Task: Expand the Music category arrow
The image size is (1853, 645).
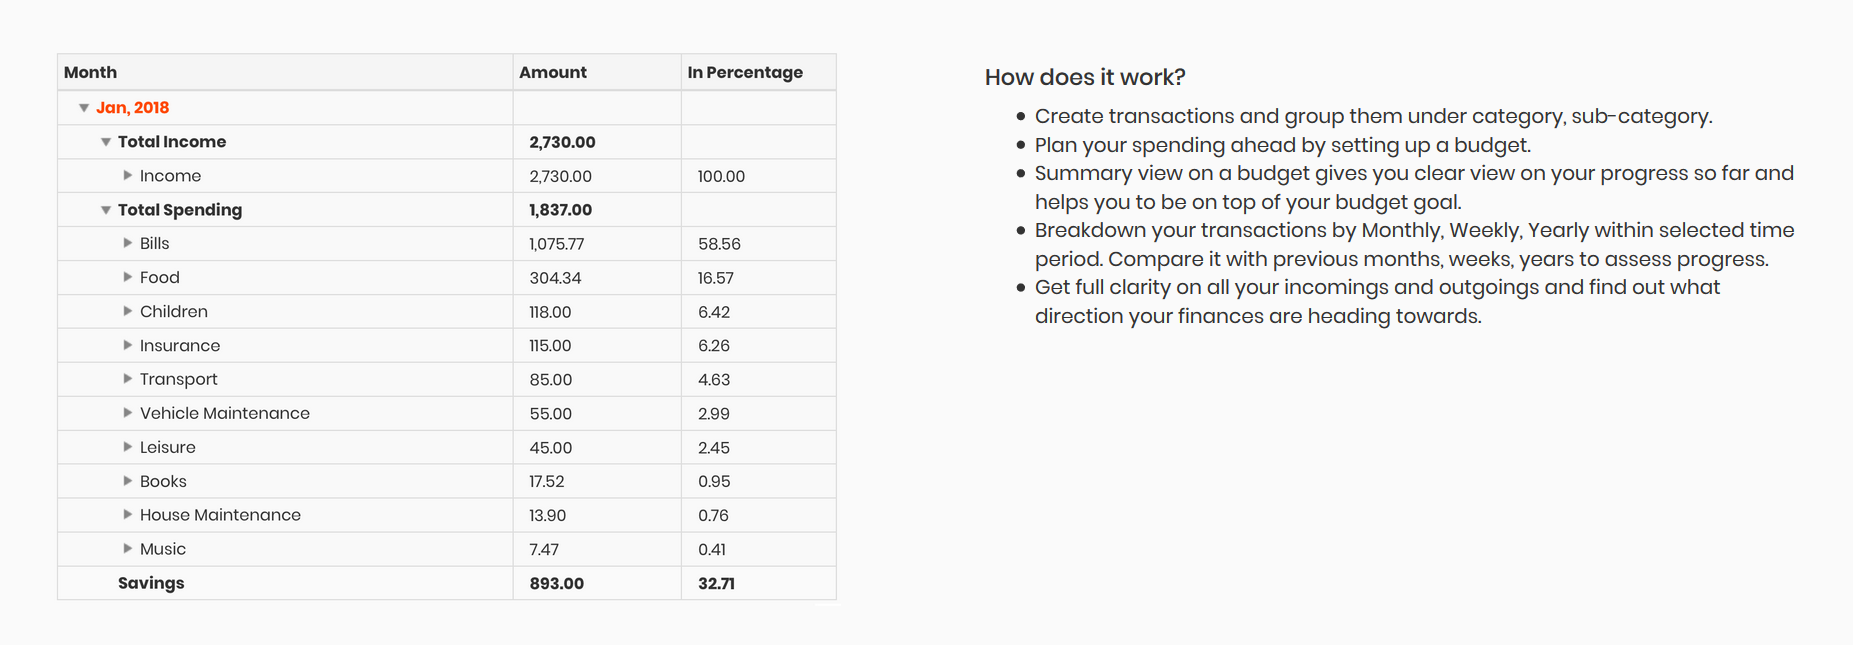Action: [x=128, y=549]
